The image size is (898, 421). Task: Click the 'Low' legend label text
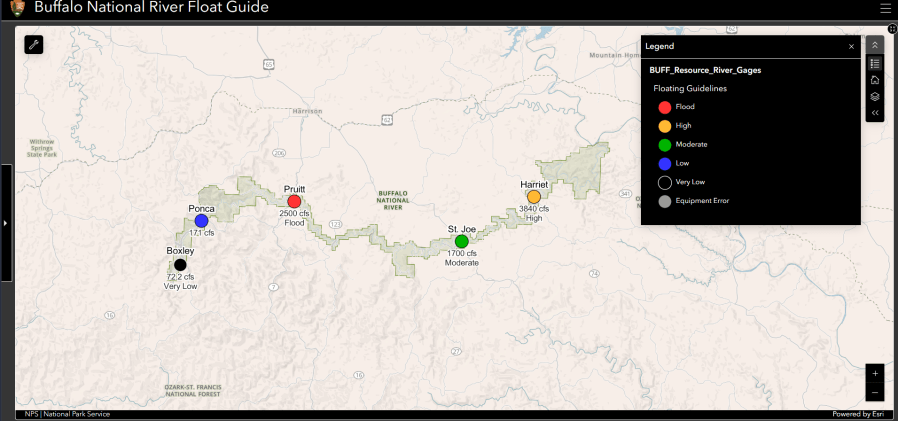tap(682, 163)
